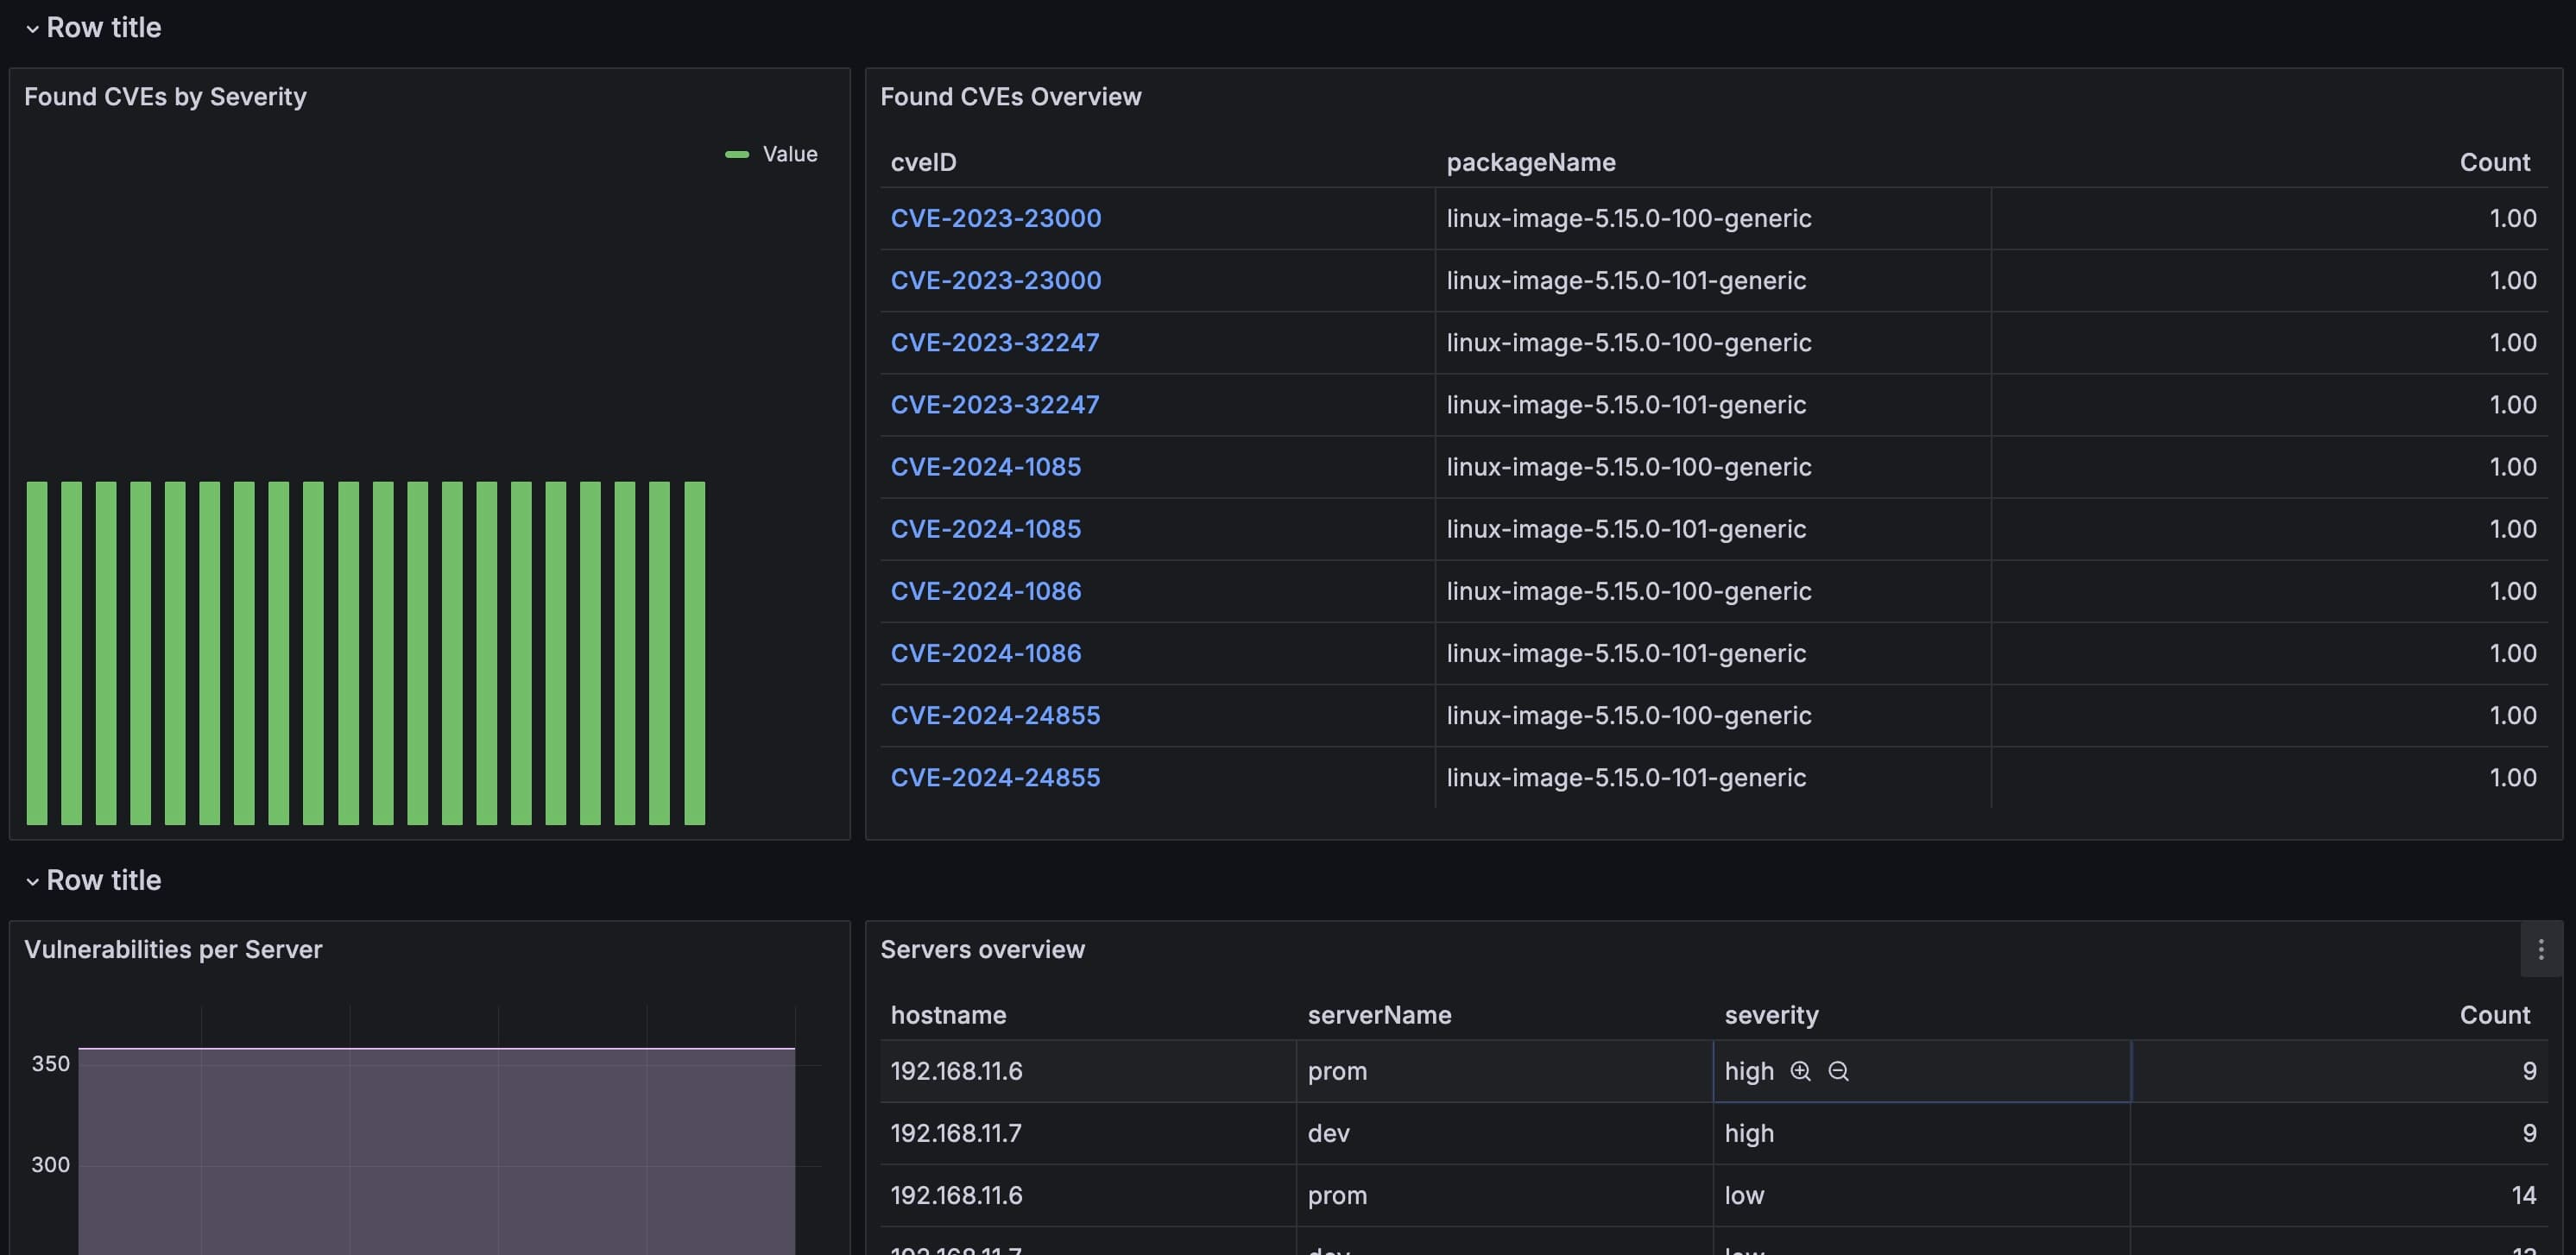Open CVE-2024-24855 link for 101-generic package

coord(995,777)
